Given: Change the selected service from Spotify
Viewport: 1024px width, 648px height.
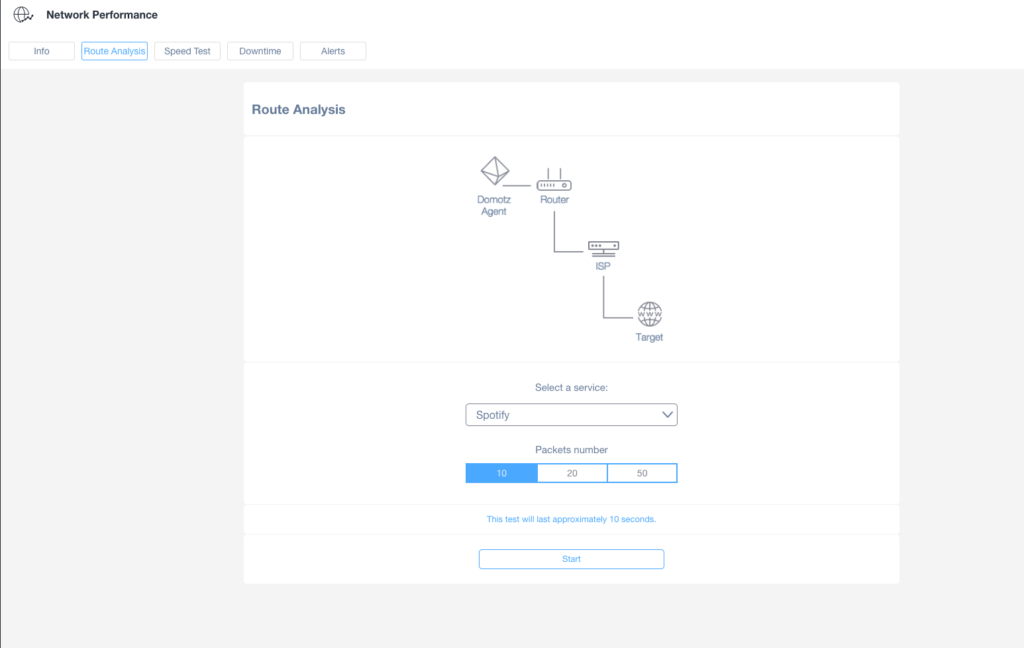Looking at the screenshot, I should pyautogui.click(x=571, y=414).
